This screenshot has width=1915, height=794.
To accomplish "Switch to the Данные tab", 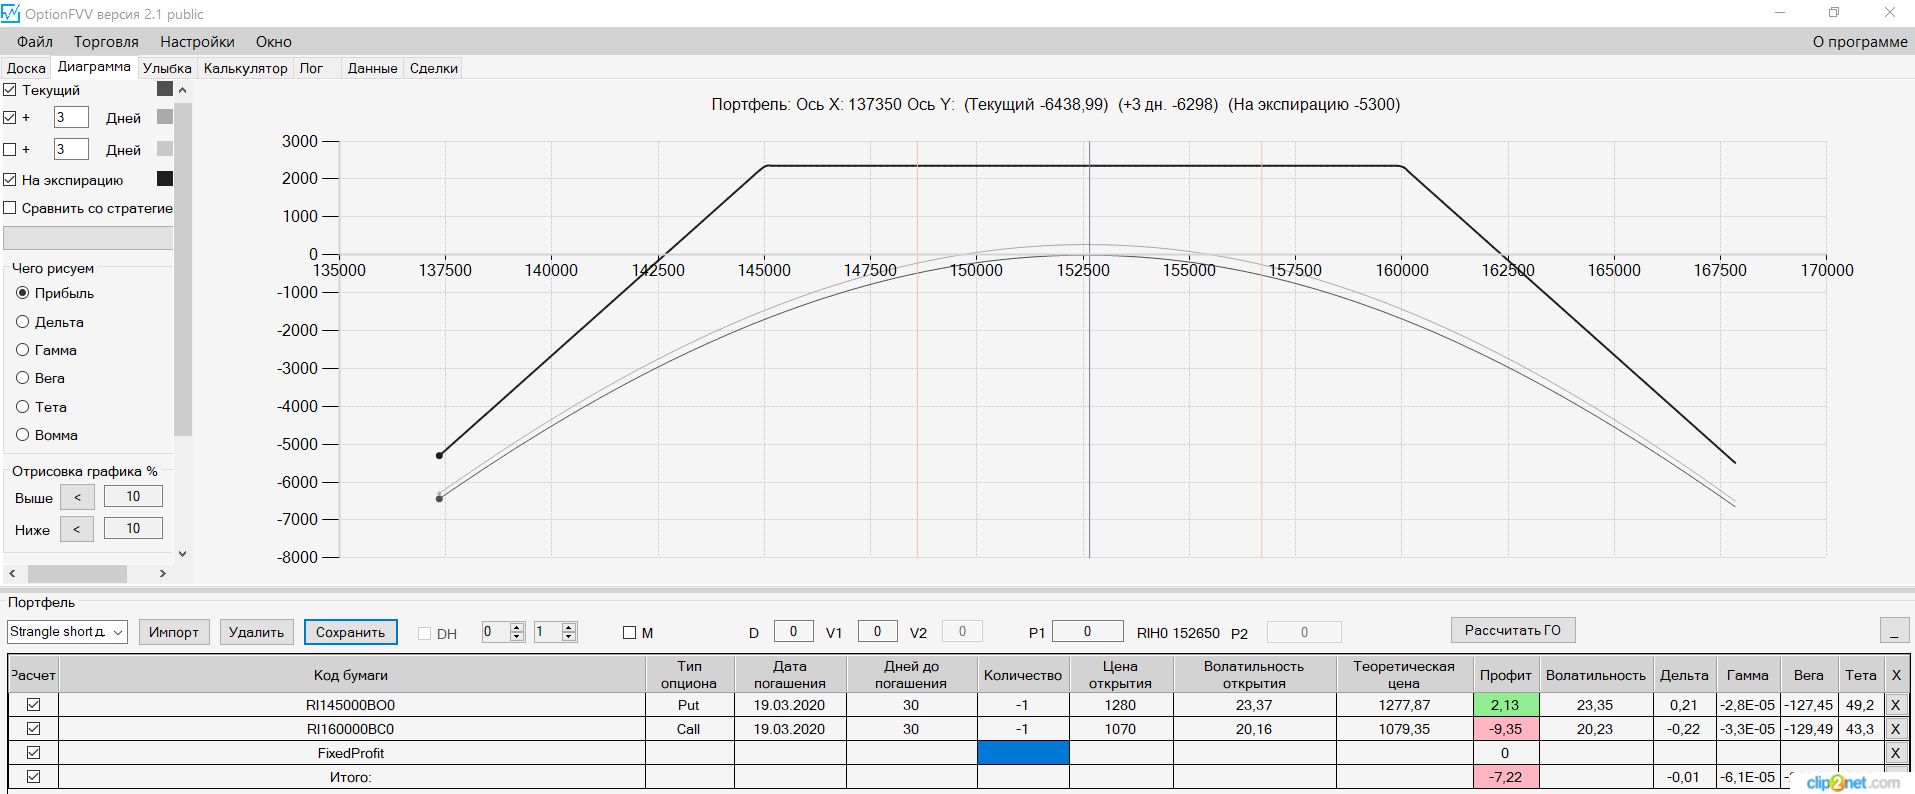I will [372, 68].
